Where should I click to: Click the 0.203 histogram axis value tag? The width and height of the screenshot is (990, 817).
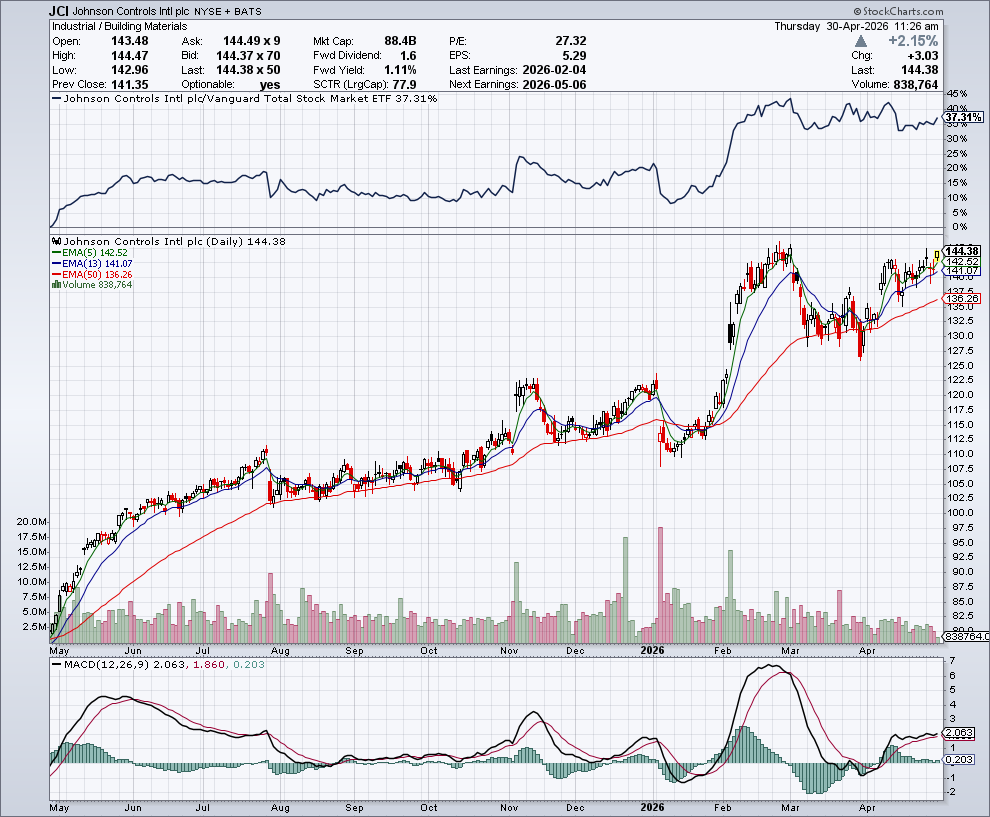pyautogui.click(x=960, y=760)
